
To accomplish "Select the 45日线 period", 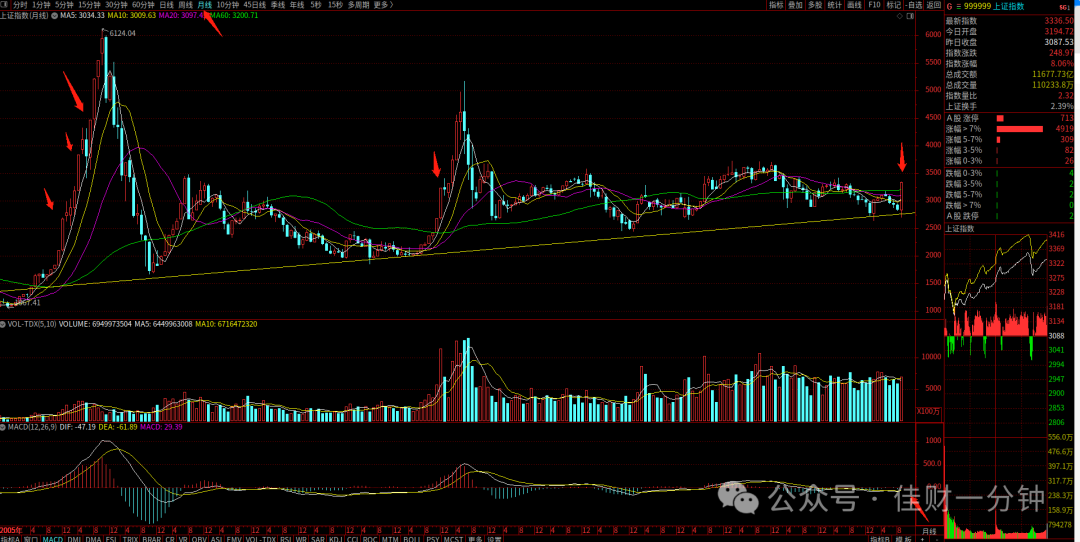I will pyautogui.click(x=255, y=5).
